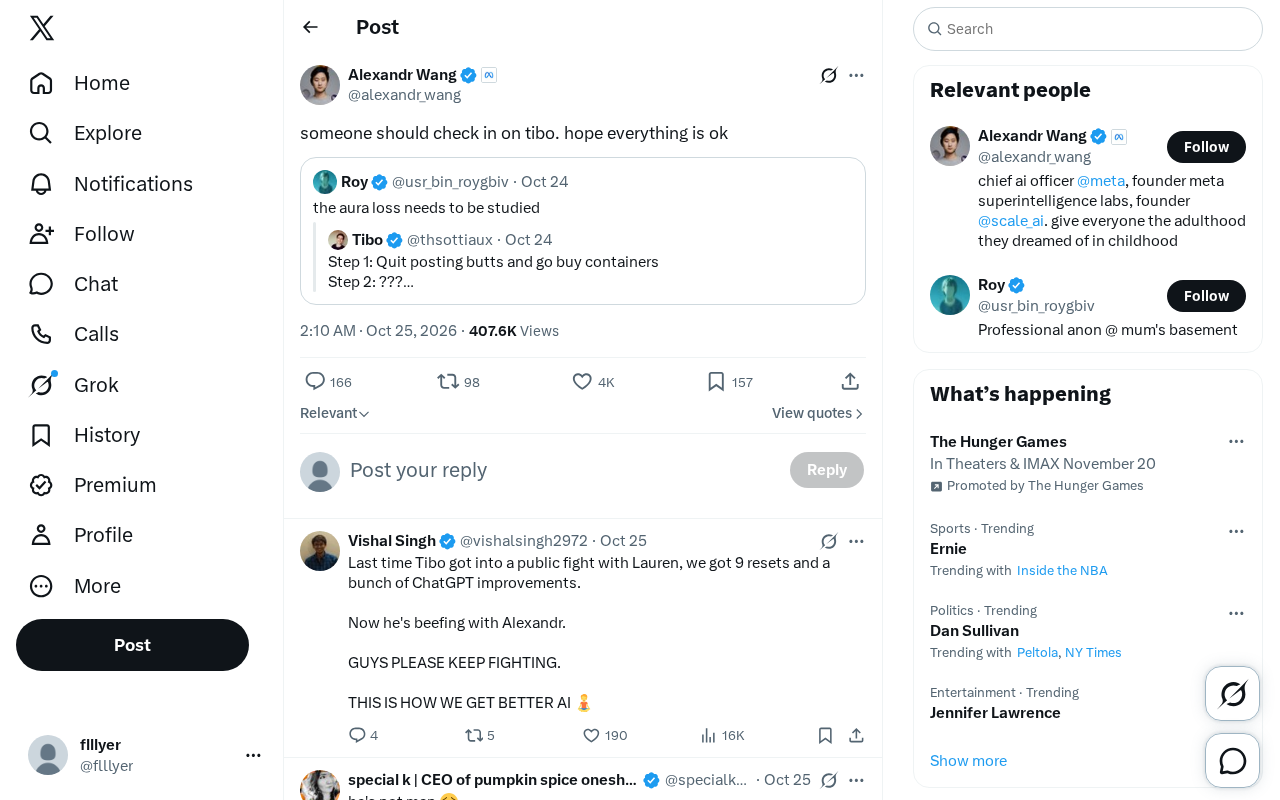
Task: Open View quotes link
Action: click(818, 413)
